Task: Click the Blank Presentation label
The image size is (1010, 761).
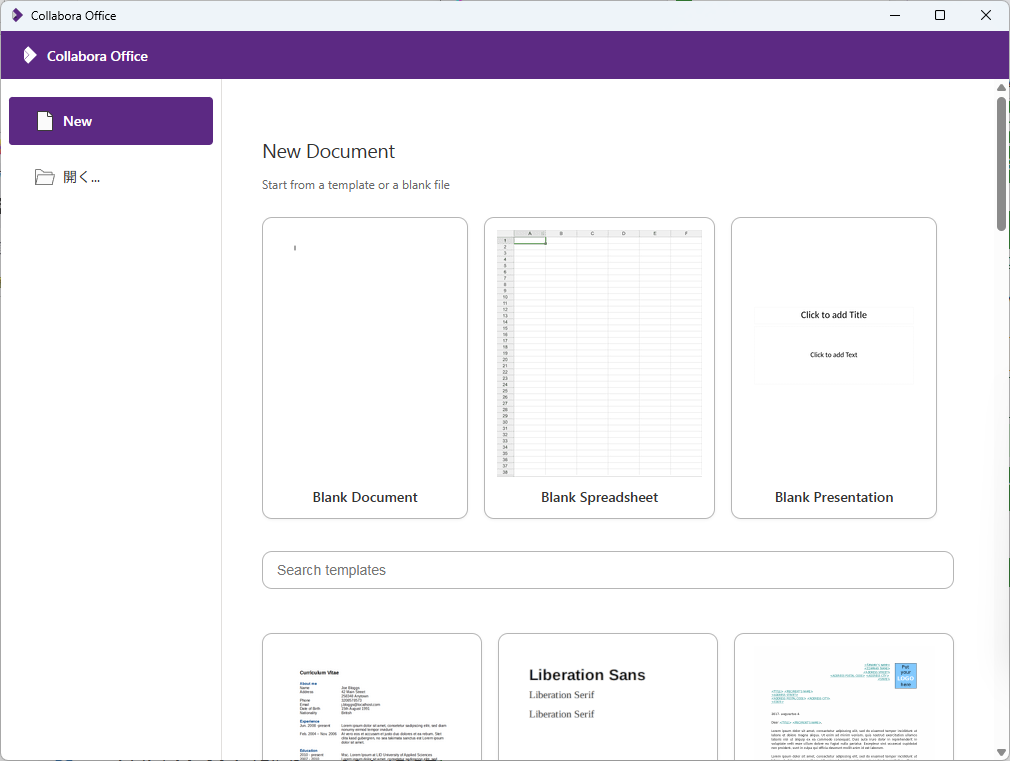Action: (834, 497)
